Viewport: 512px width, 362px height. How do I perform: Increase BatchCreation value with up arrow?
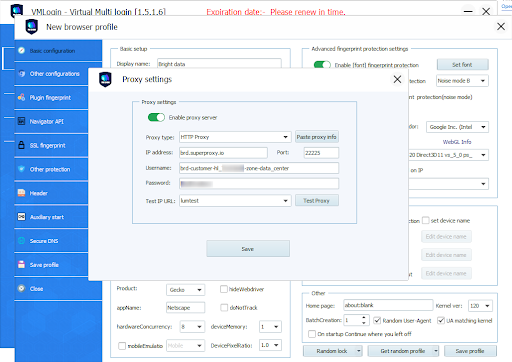pyautogui.click(x=364, y=318)
